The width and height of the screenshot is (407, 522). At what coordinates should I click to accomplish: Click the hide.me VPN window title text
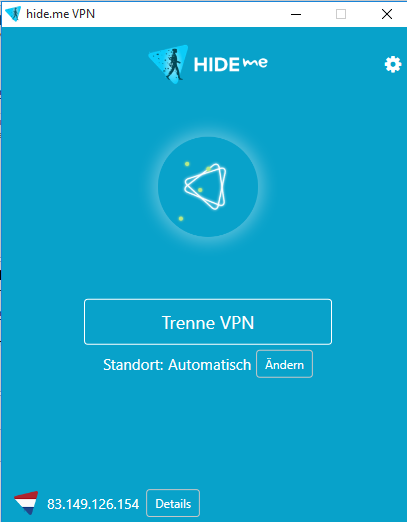60,14
